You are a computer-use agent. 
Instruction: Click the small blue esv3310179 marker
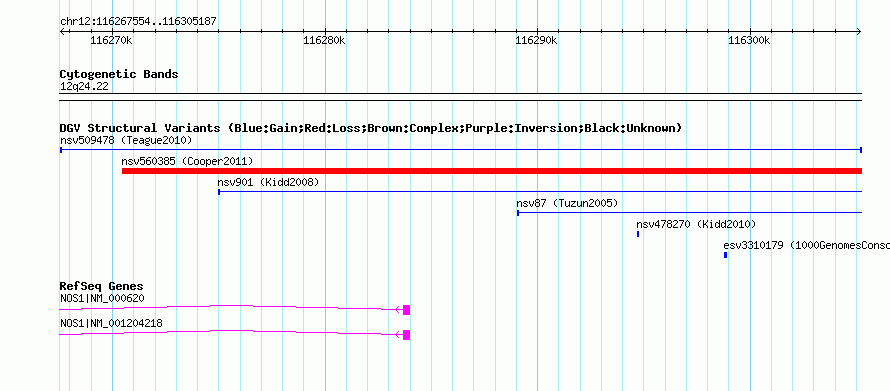[x=725, y=255]
